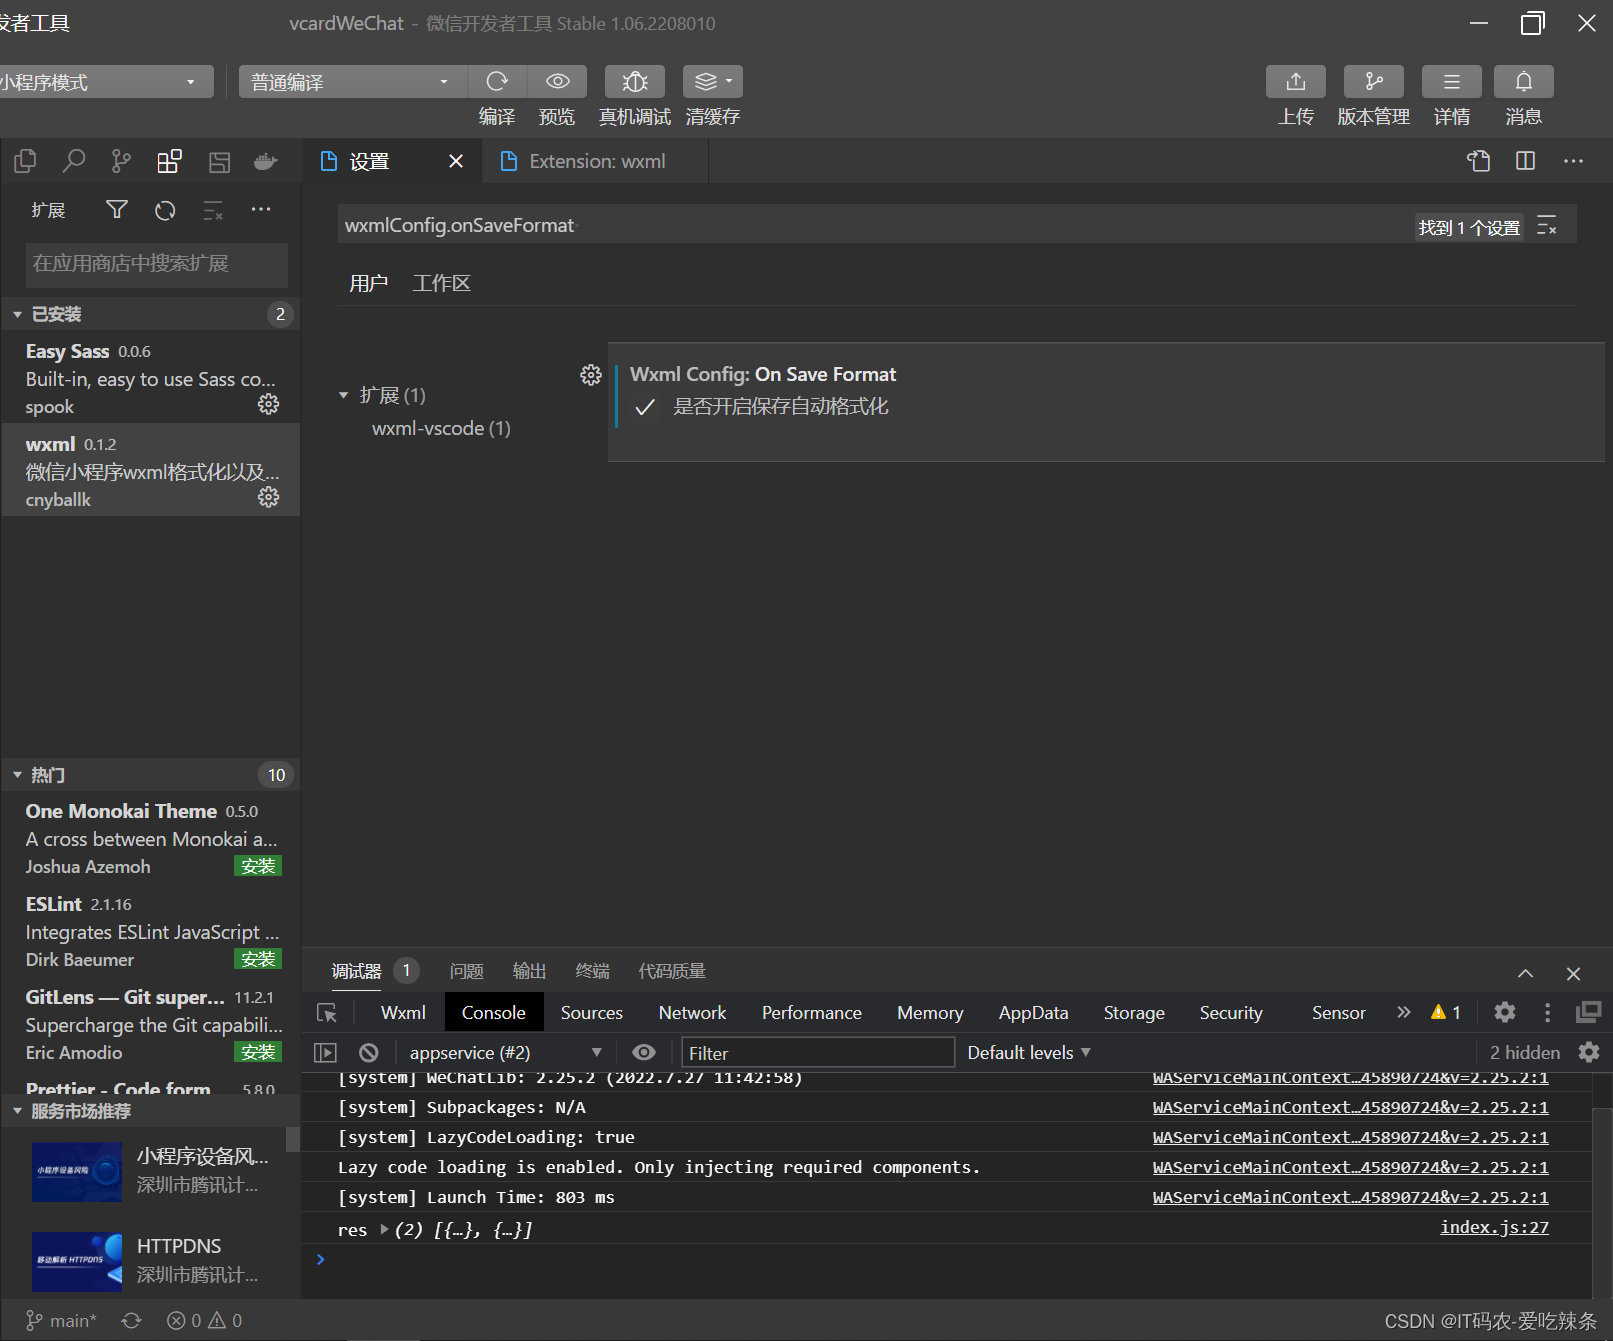Filter extensions with the funnel icon

117,210
